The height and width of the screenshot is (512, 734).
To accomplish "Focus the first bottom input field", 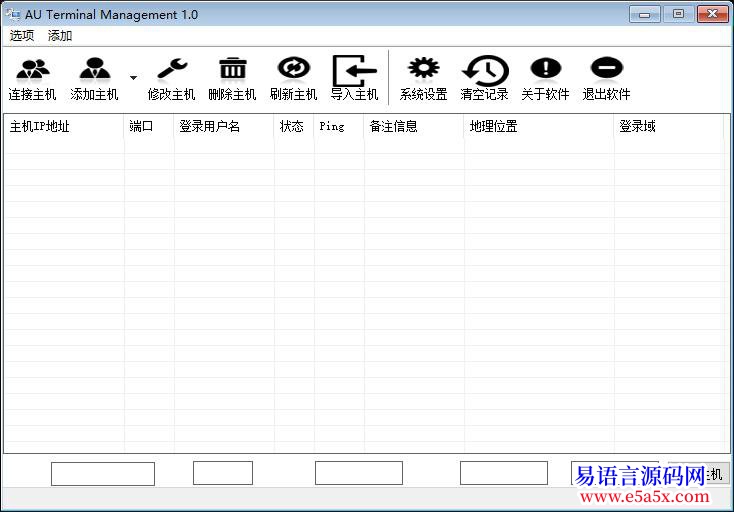I will pos(103,474).
